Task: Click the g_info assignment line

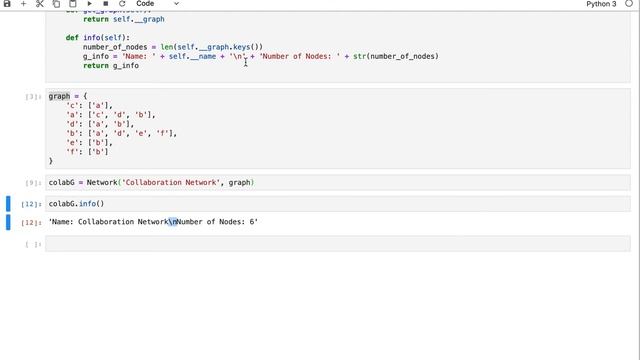Action: click(x=261, y=56)
